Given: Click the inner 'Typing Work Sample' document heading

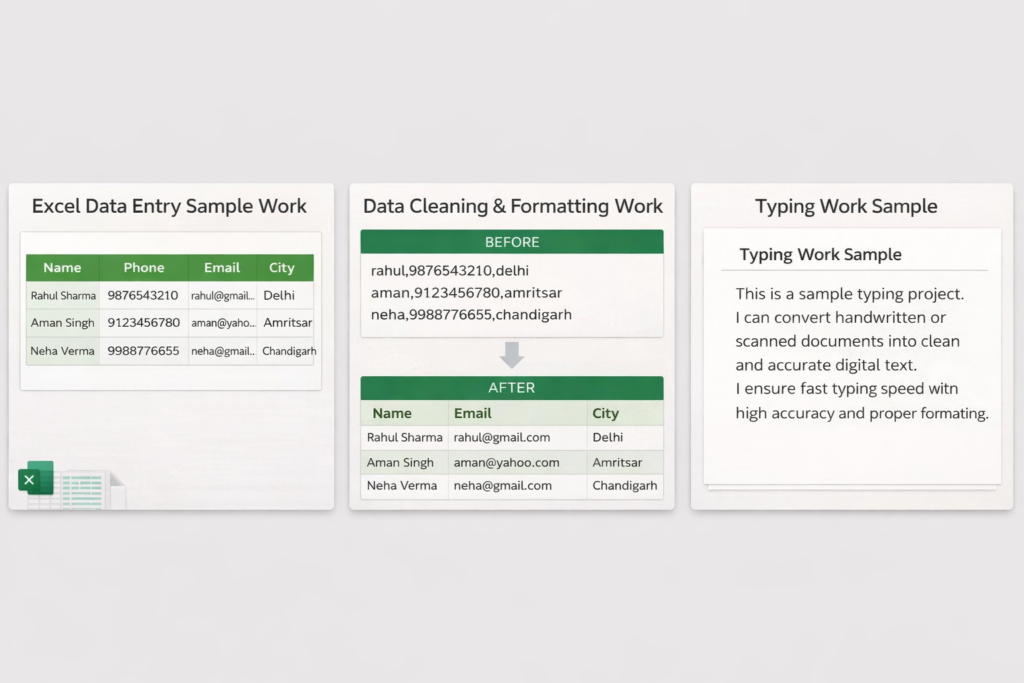Looking at the screenshot, I should pyautogui.click(x=820, y=255).
